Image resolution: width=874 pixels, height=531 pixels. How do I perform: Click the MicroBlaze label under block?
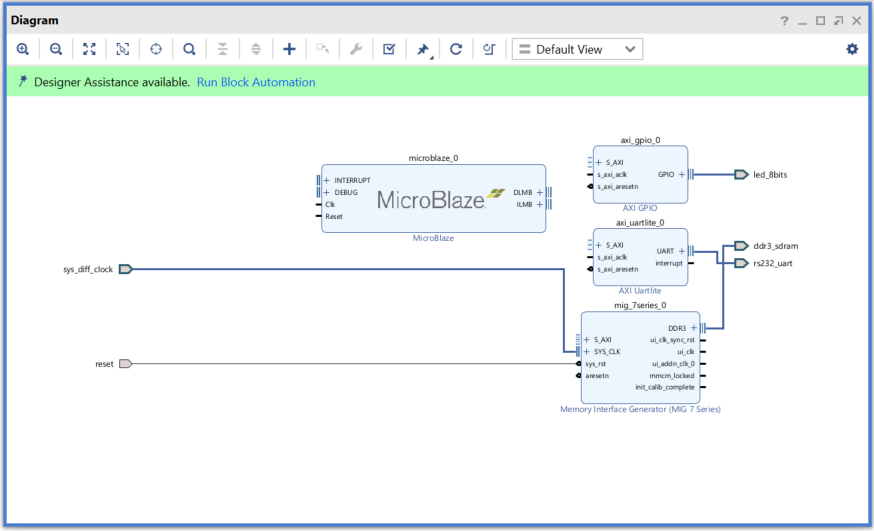pos(433,238)
